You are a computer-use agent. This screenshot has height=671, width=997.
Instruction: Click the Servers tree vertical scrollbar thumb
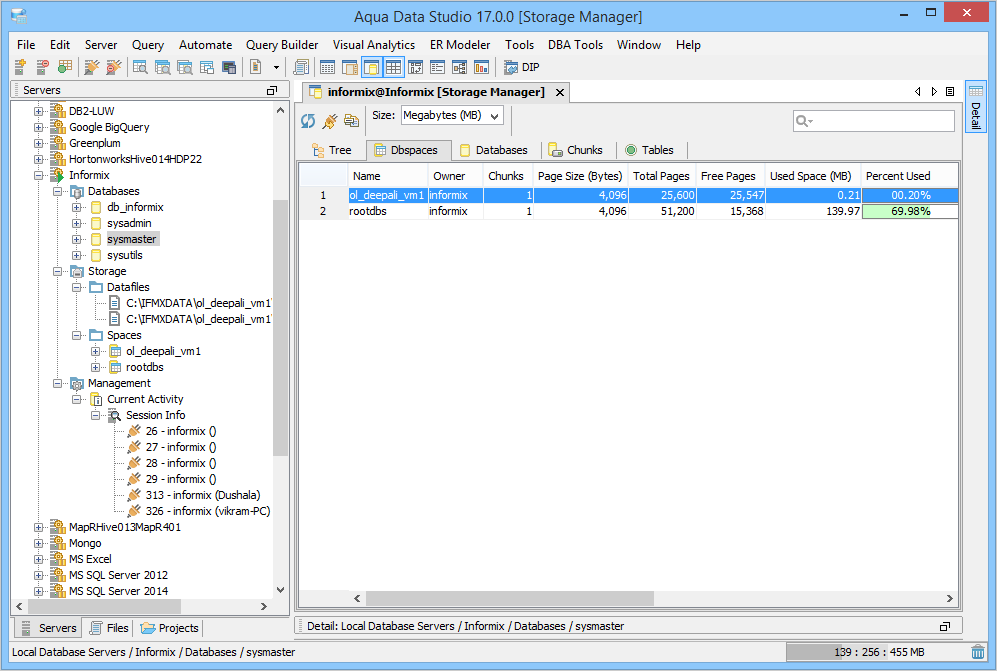[x=280, y=328]
